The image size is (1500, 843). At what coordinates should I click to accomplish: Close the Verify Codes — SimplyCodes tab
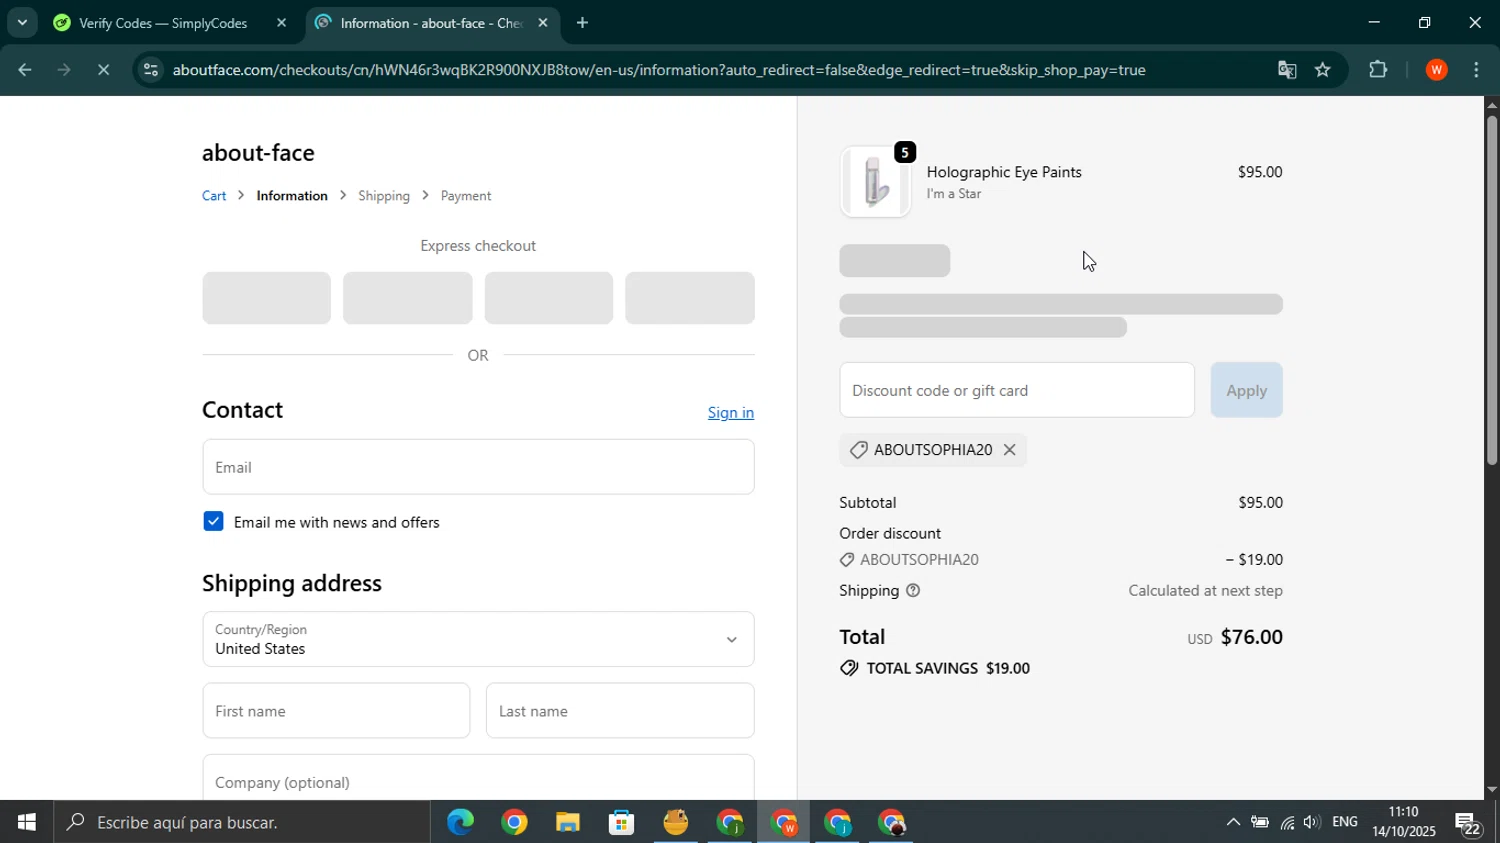tap(281, 23)
